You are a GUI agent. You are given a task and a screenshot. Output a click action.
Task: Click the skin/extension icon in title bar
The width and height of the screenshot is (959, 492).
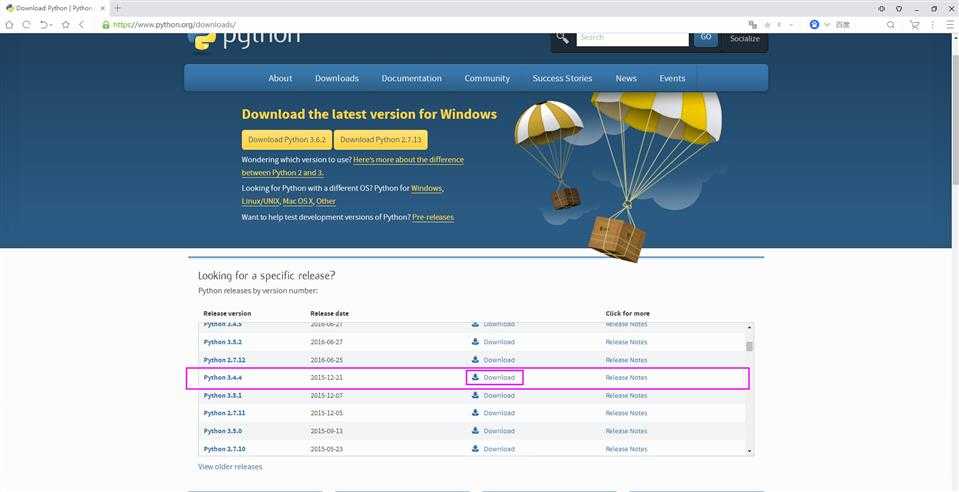[x=881, y=9]
